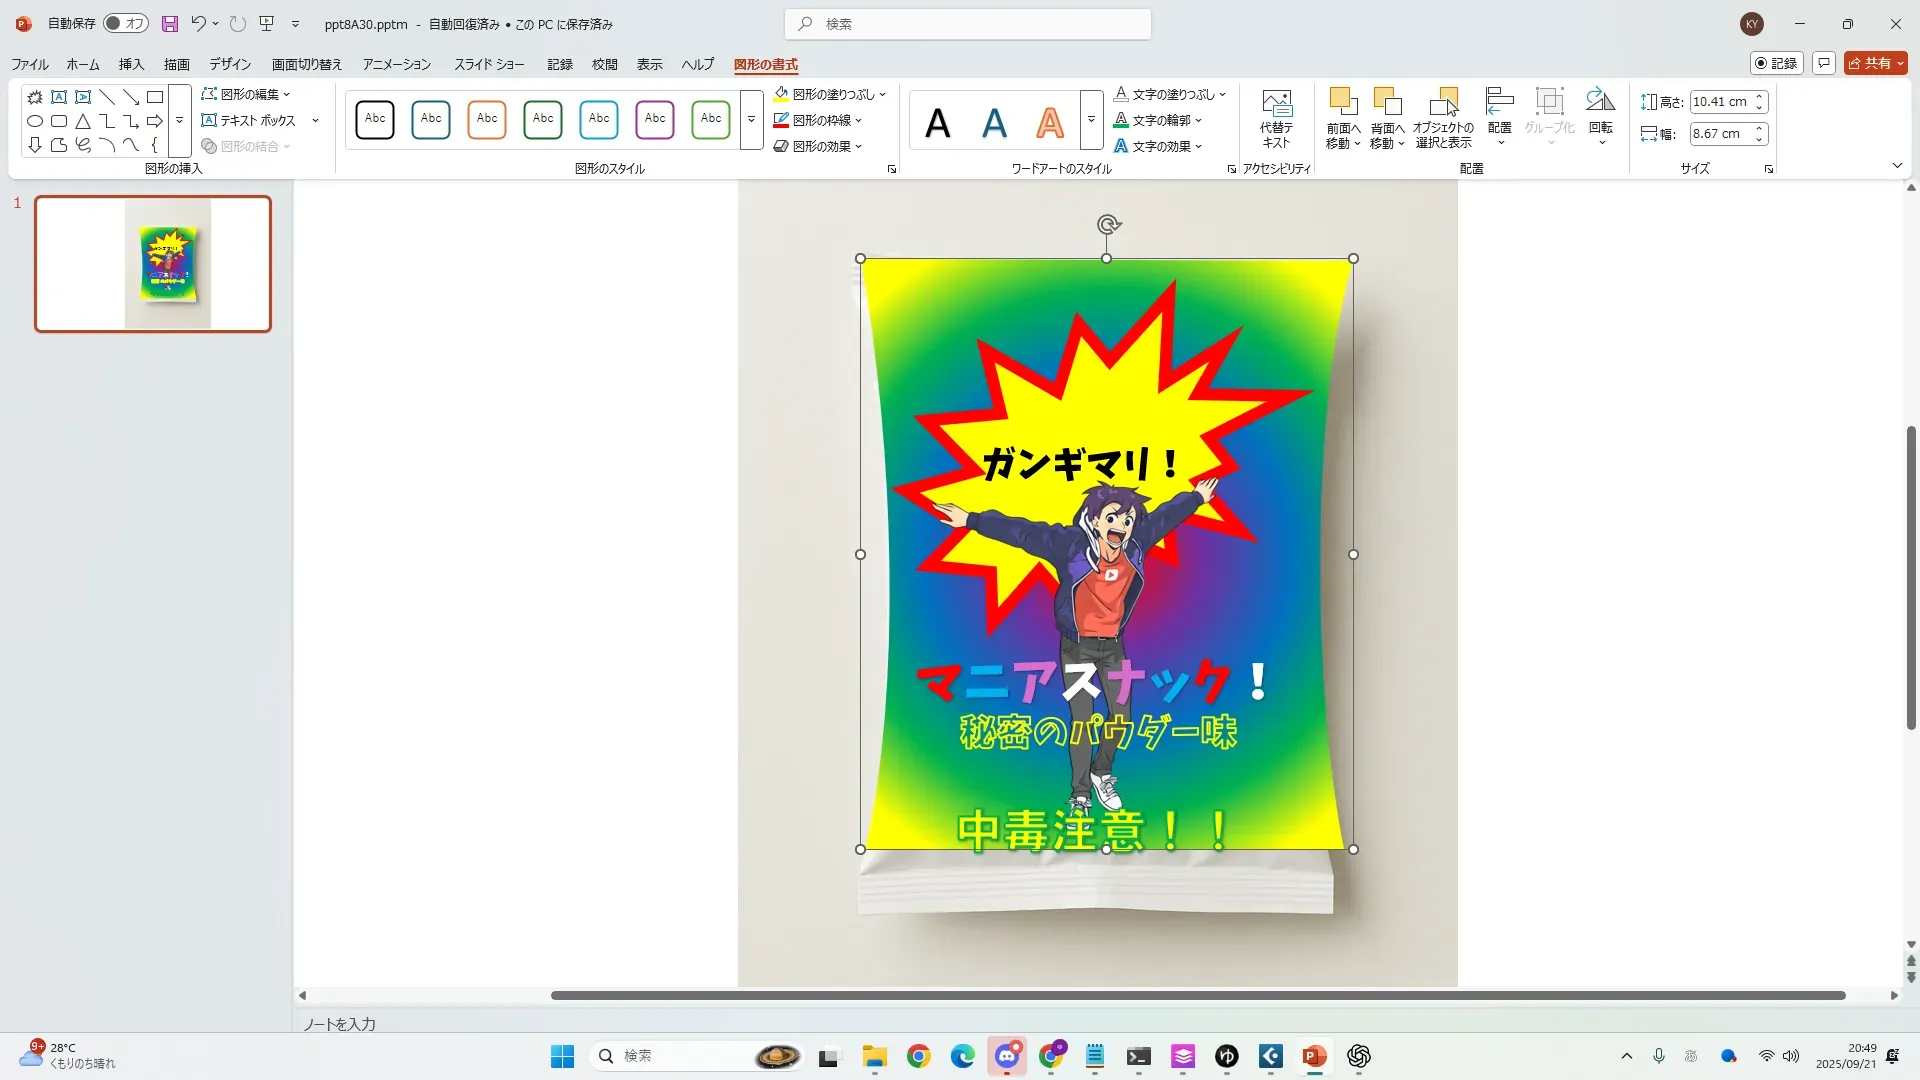Click the save icon in the title bar
This screenshot has height=1080, width=1920.
pos(170,24)
